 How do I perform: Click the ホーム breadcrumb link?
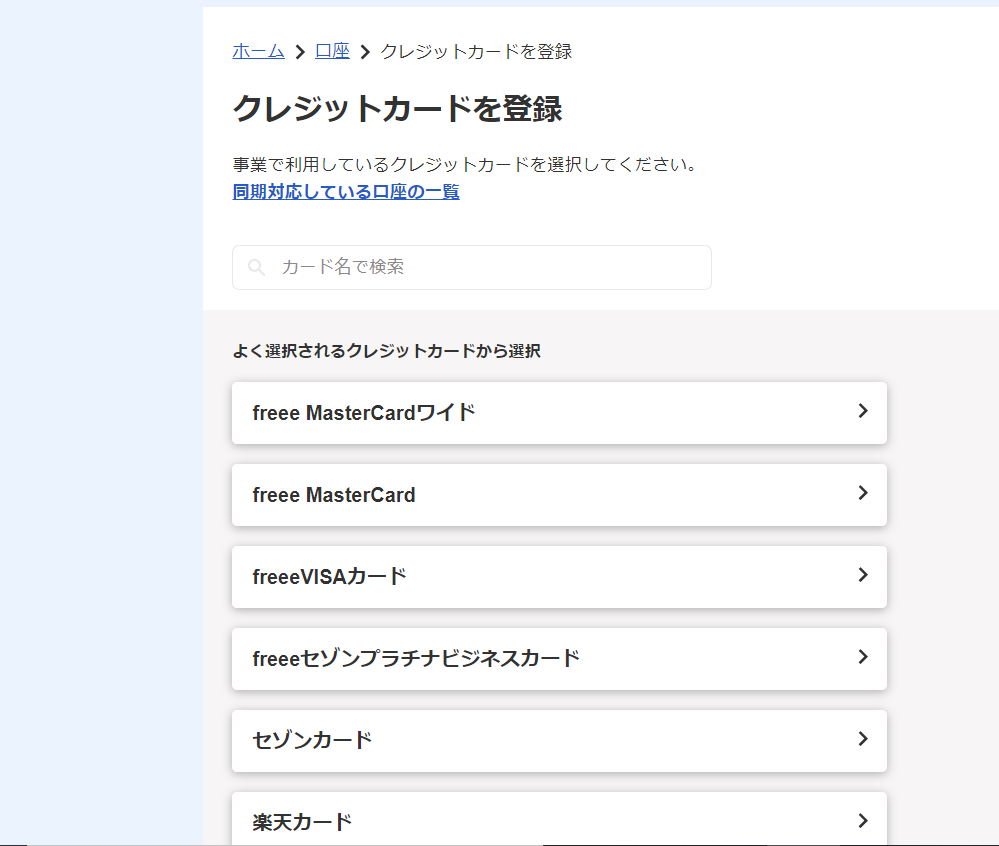click(258, 51)
